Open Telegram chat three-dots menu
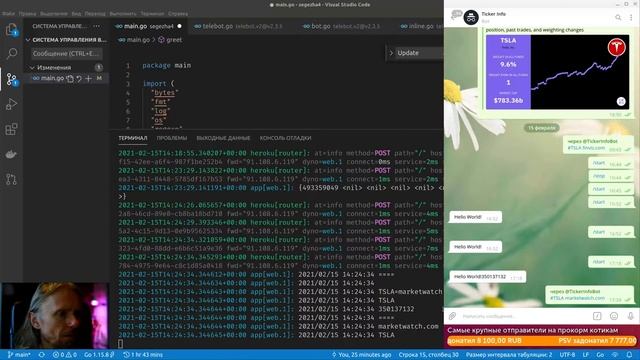The width and height of the screenshot is (640, 360). [631, 17]
